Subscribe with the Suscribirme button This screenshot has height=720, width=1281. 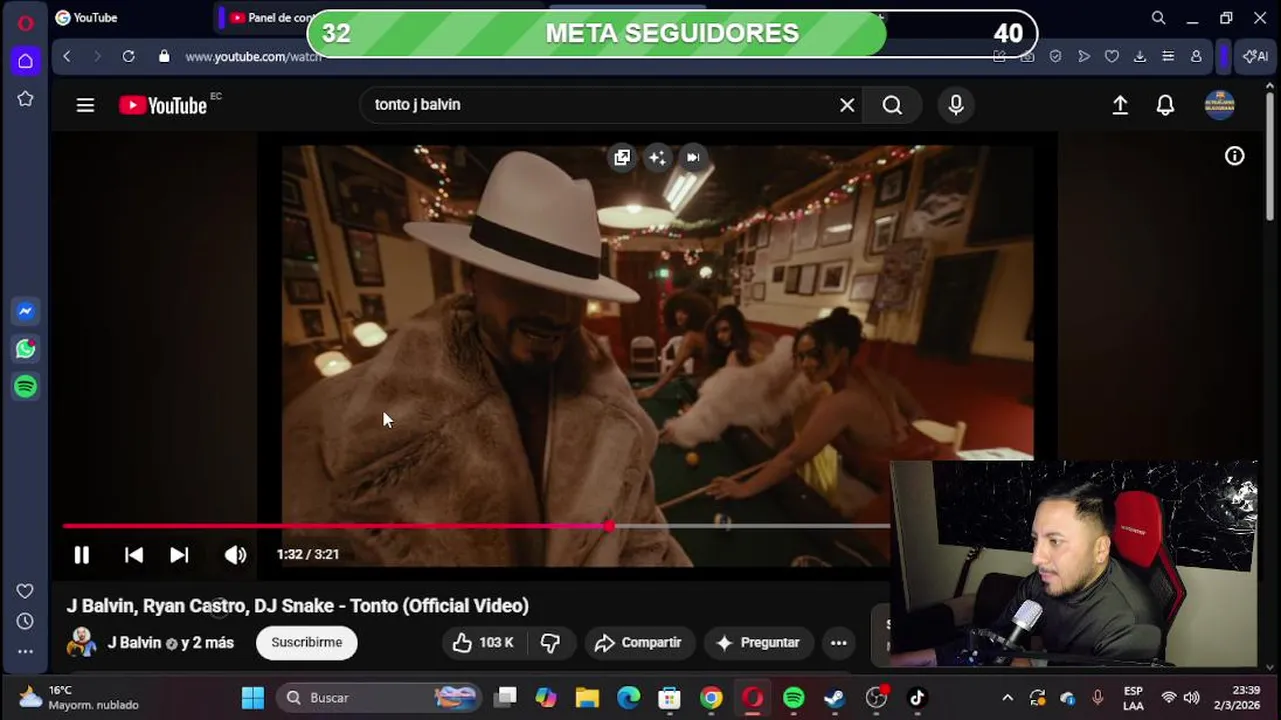tap(307, 643)
